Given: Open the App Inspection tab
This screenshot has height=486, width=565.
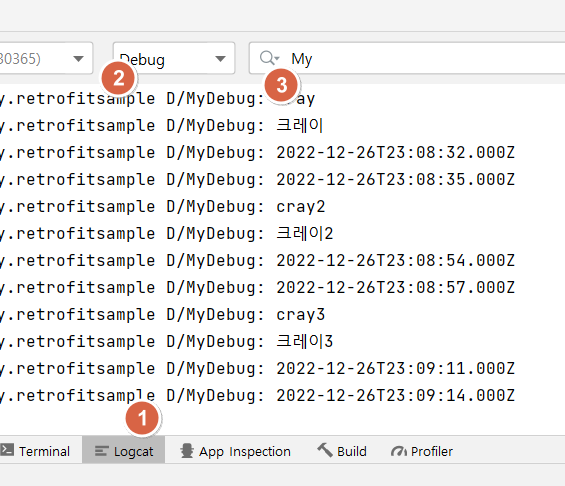Looking at the screenshot, I should tap(235, 451).
